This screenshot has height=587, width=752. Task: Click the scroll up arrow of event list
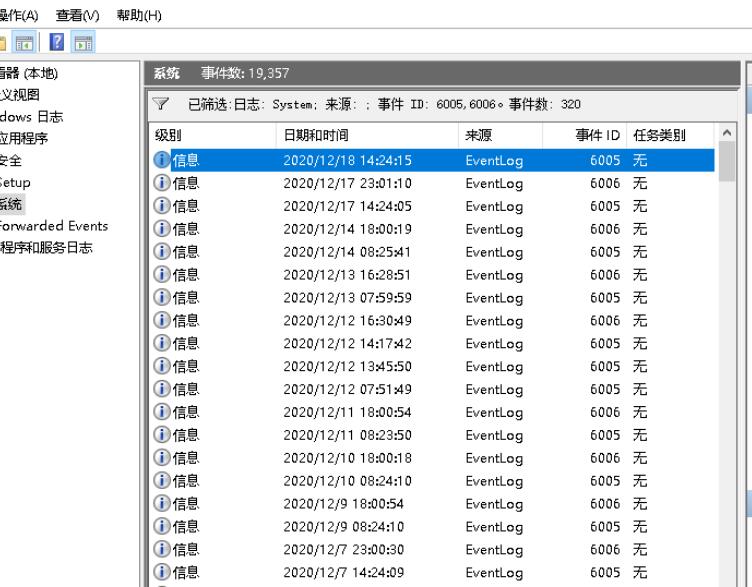click(x=727, y=133)
